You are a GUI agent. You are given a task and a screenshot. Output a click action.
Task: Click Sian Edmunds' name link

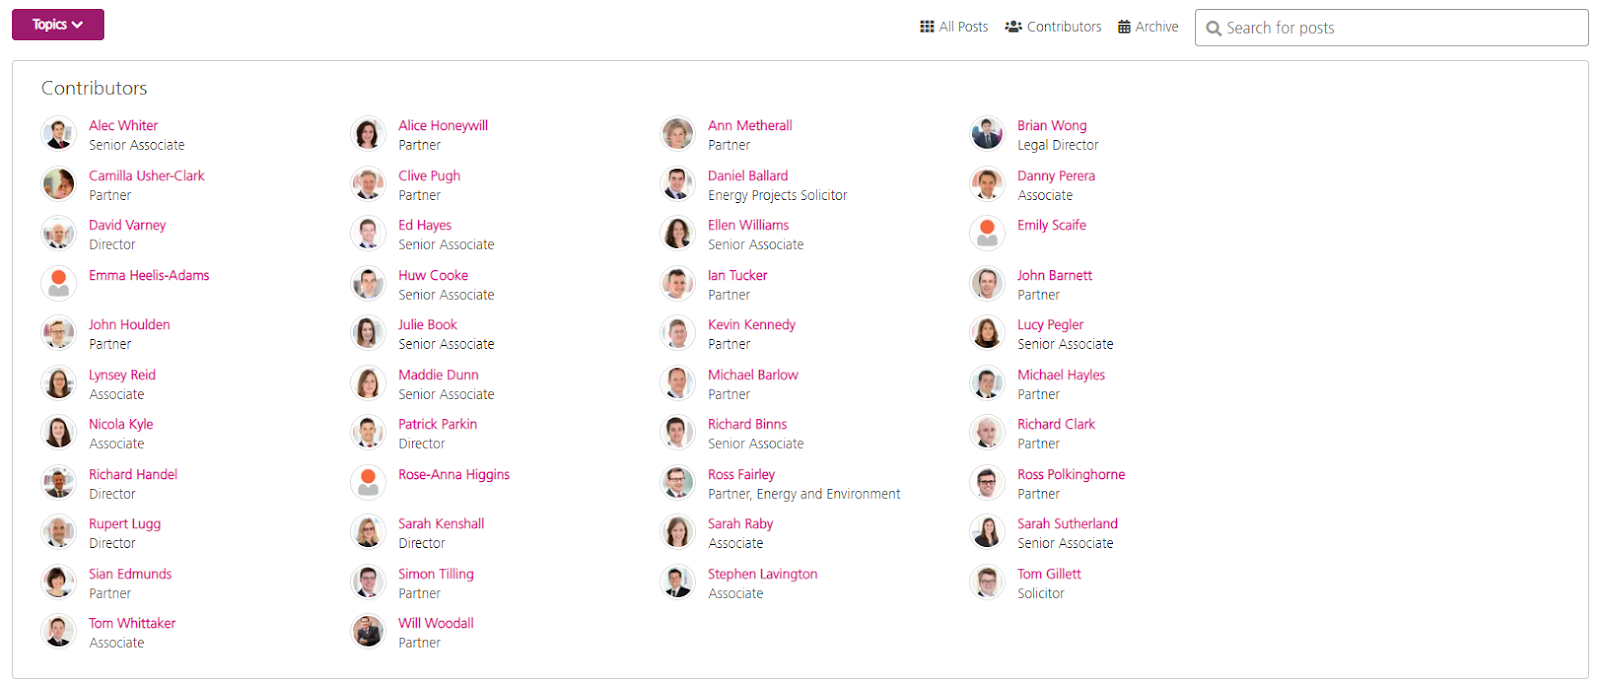tap(130, 574)
